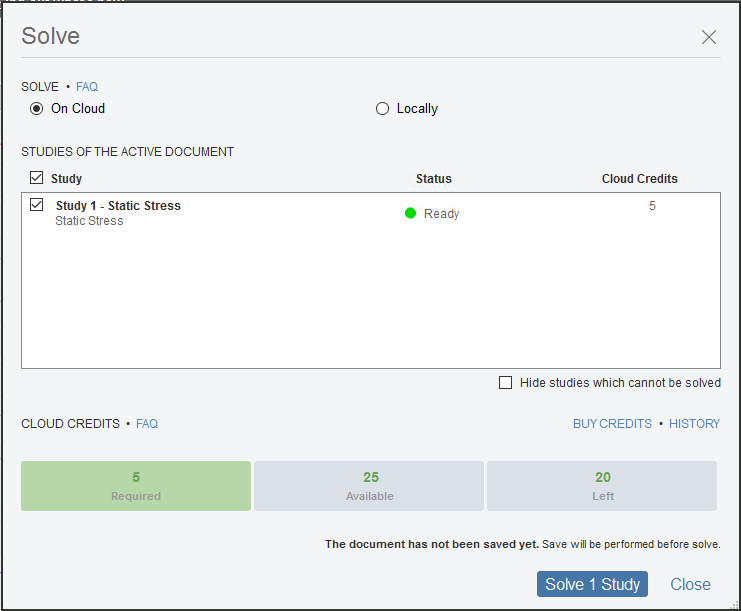Select the Locally solve option
741x611 pixels.
tap(382, 109)
